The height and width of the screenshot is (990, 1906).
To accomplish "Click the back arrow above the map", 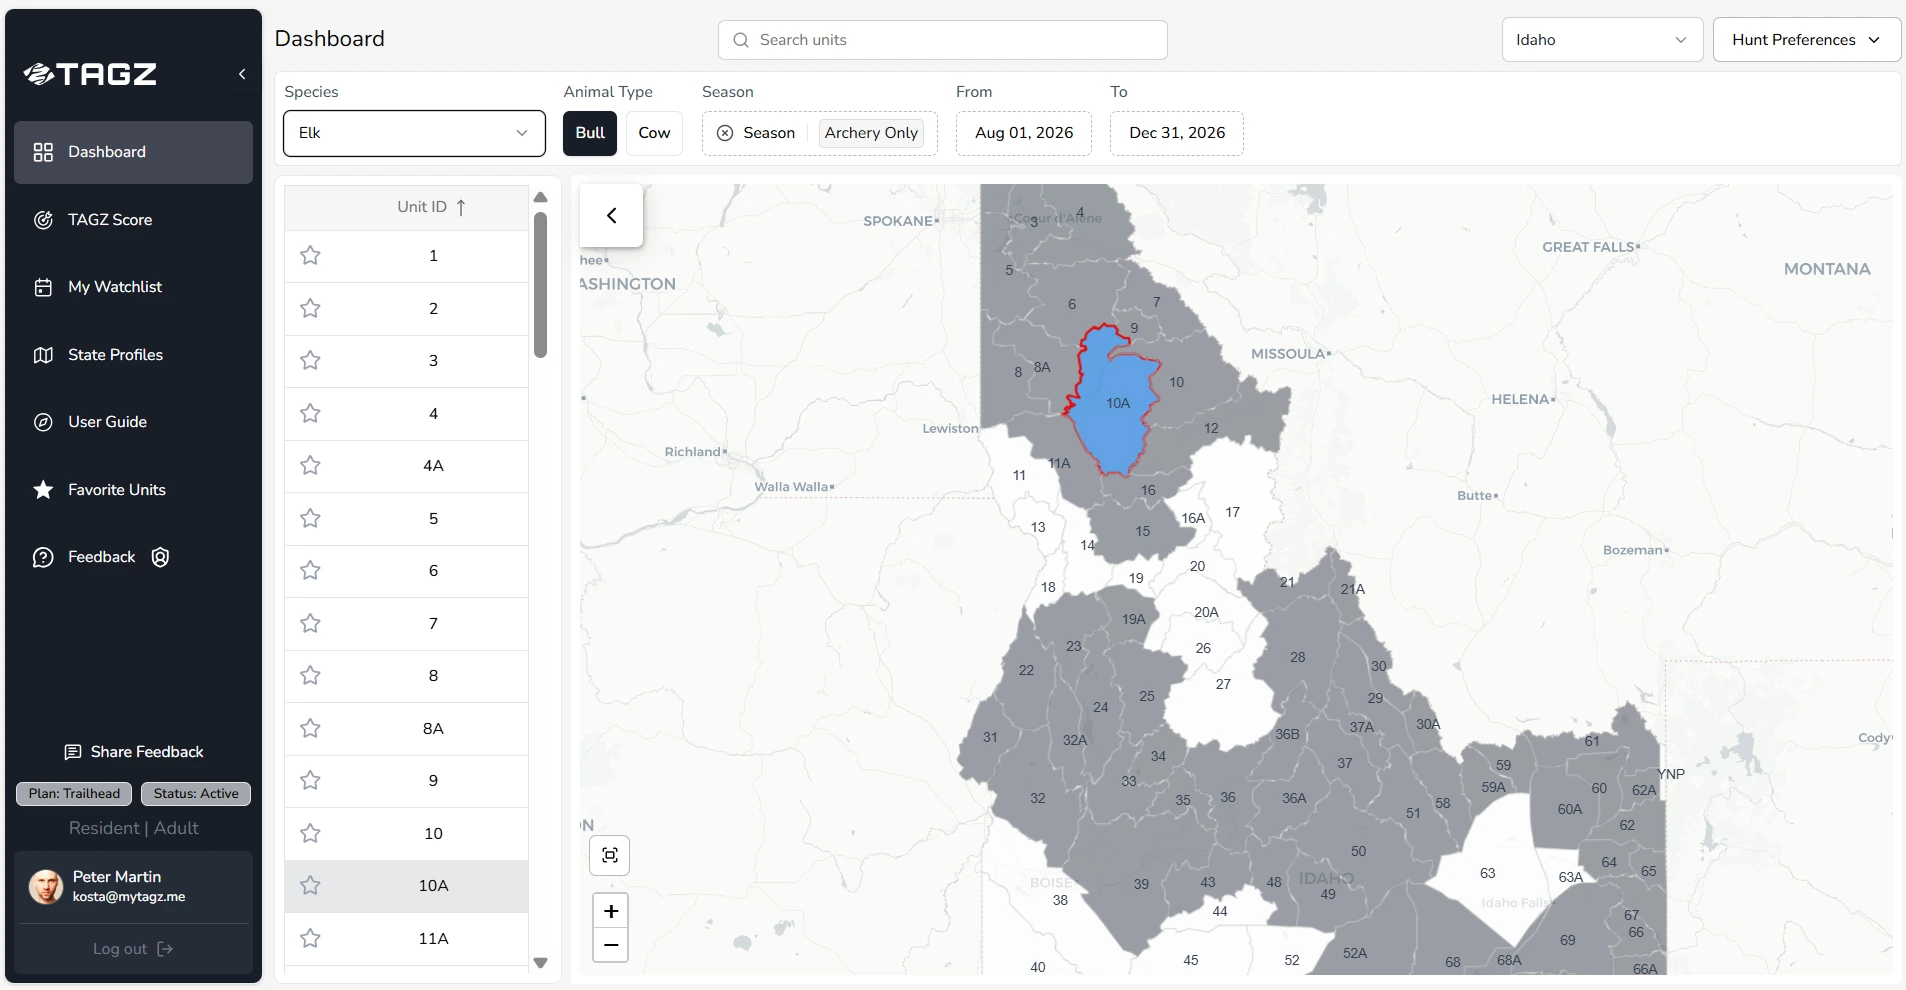I will pyautogui.click(x=610, y=215).
